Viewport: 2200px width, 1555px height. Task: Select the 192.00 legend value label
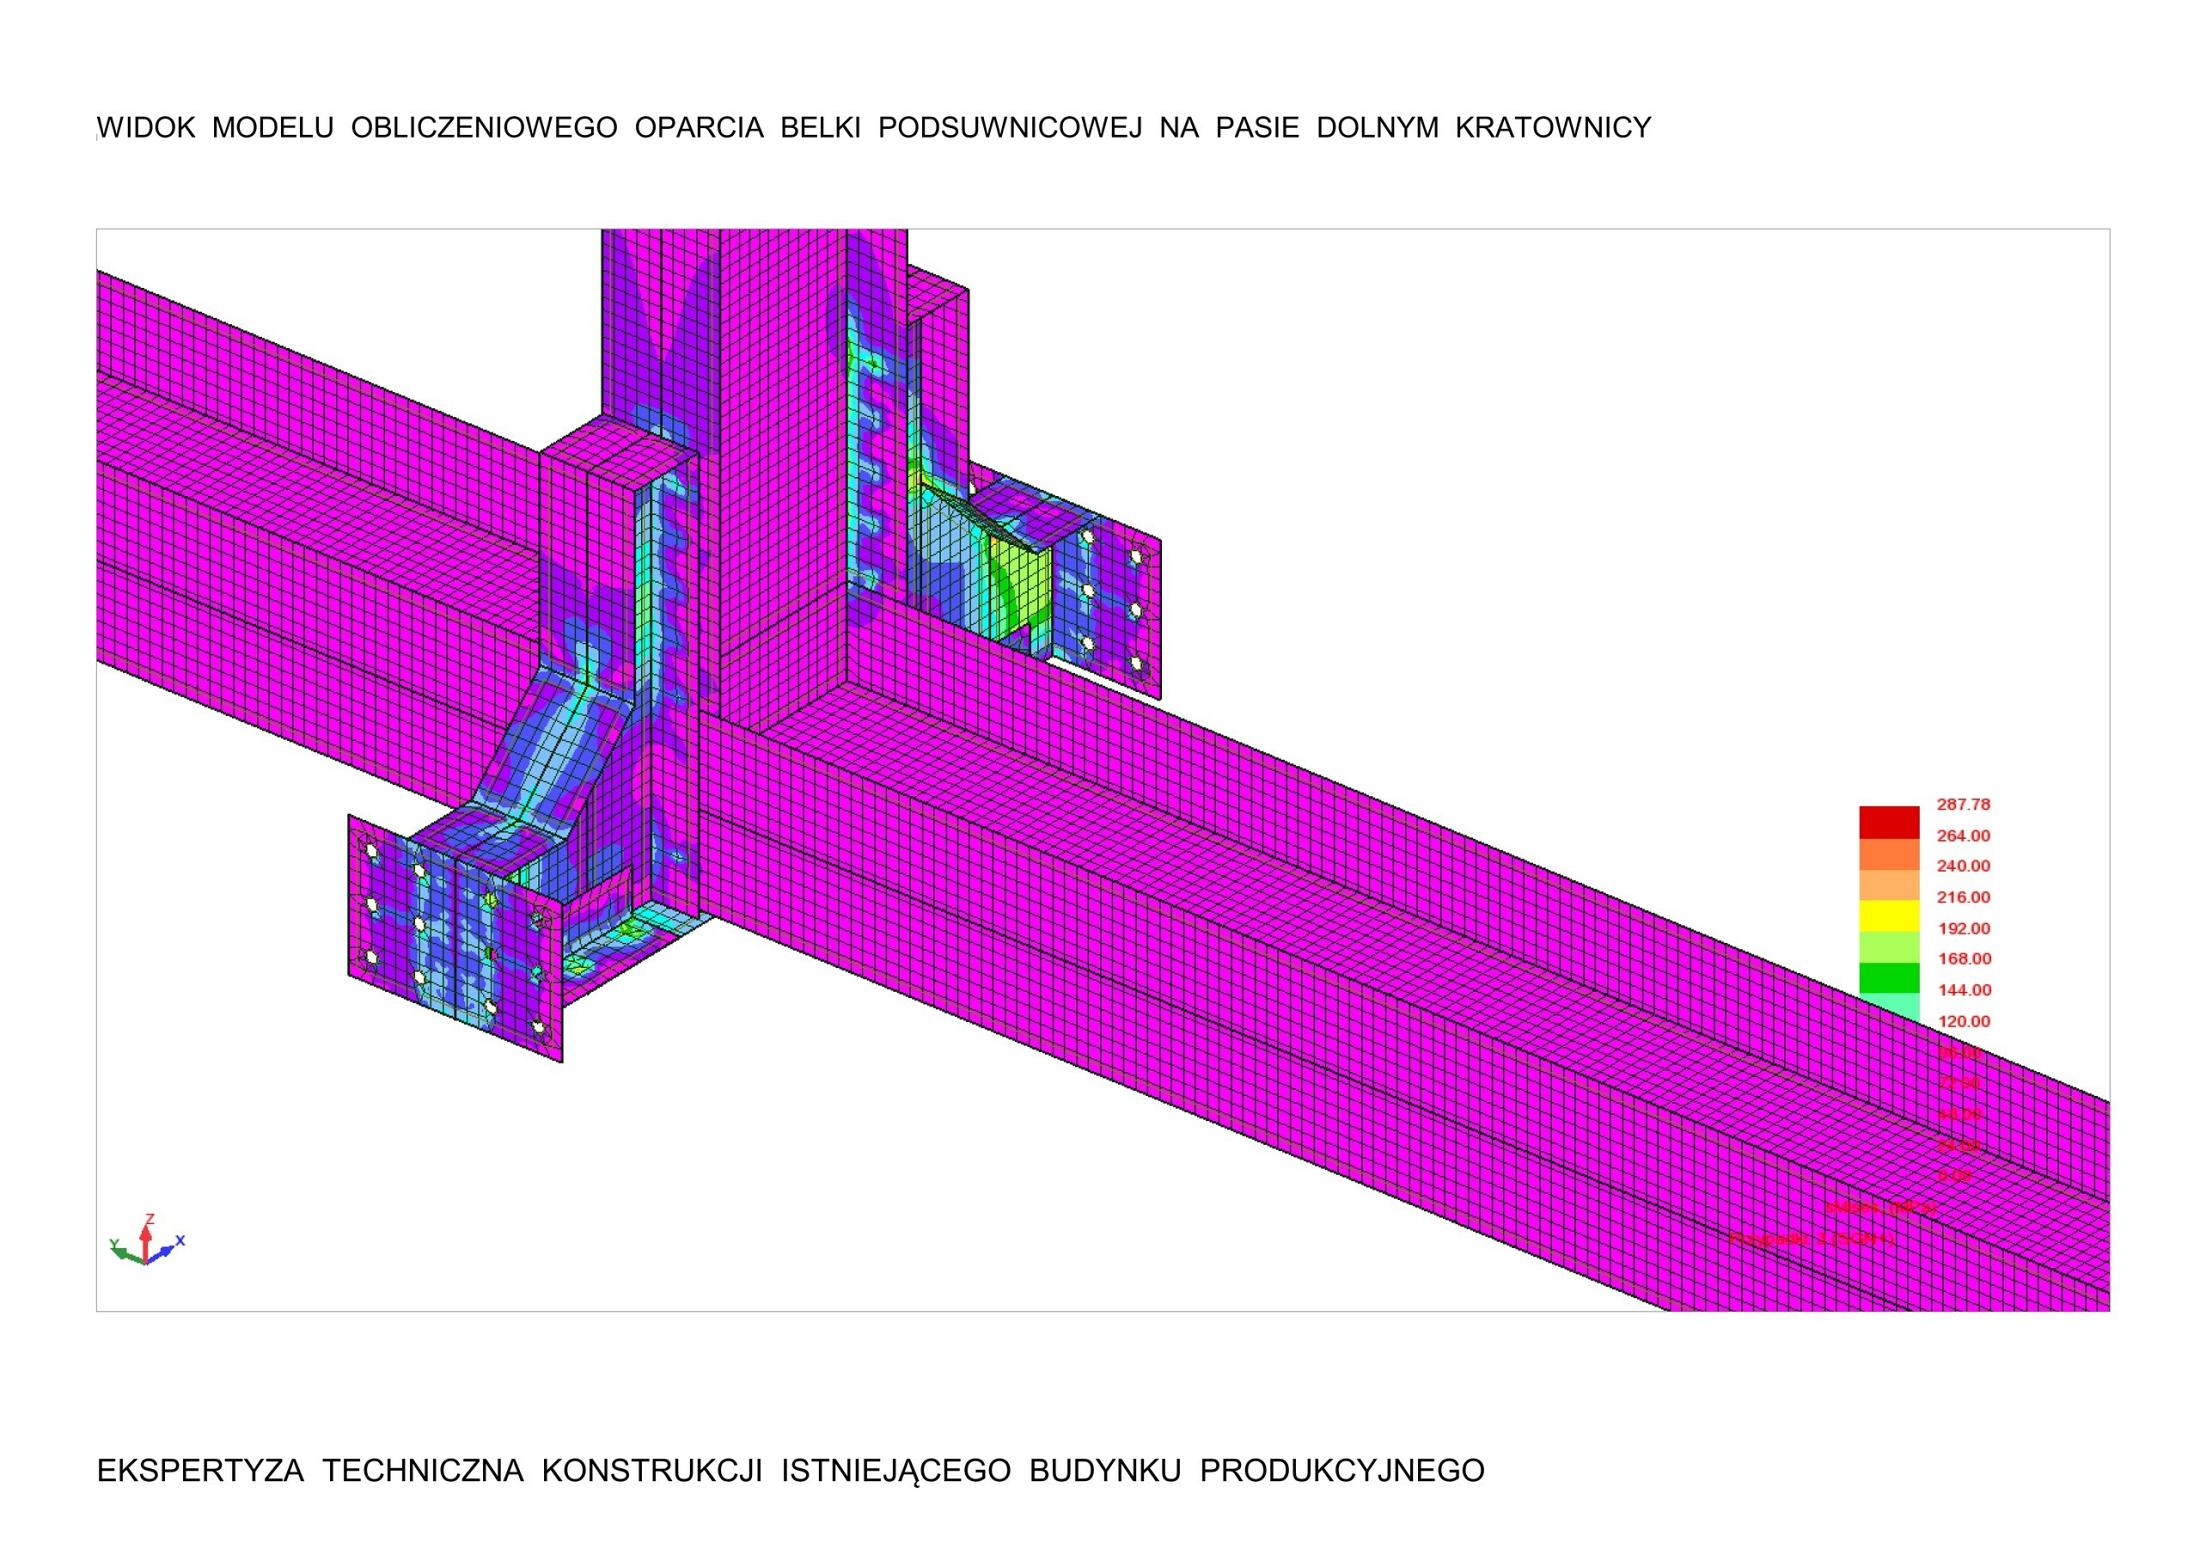(x=1963, y=928)
